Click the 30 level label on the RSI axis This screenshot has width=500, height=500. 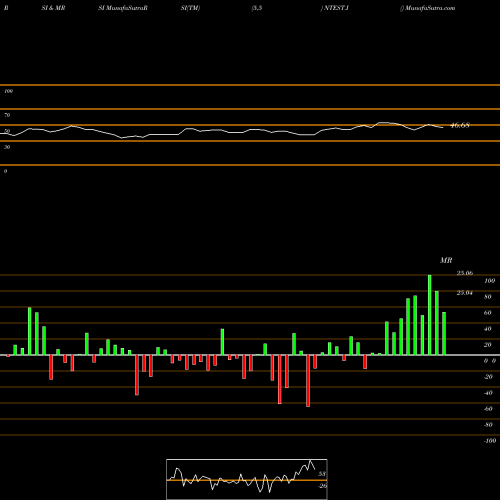tap(7, 147)
